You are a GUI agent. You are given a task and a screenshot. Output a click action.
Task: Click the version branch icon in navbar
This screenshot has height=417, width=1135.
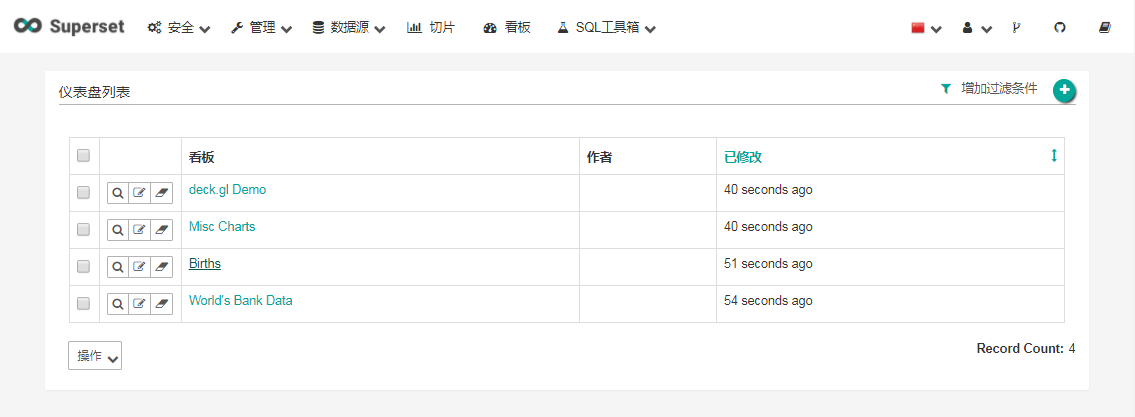click(1016, 28)
